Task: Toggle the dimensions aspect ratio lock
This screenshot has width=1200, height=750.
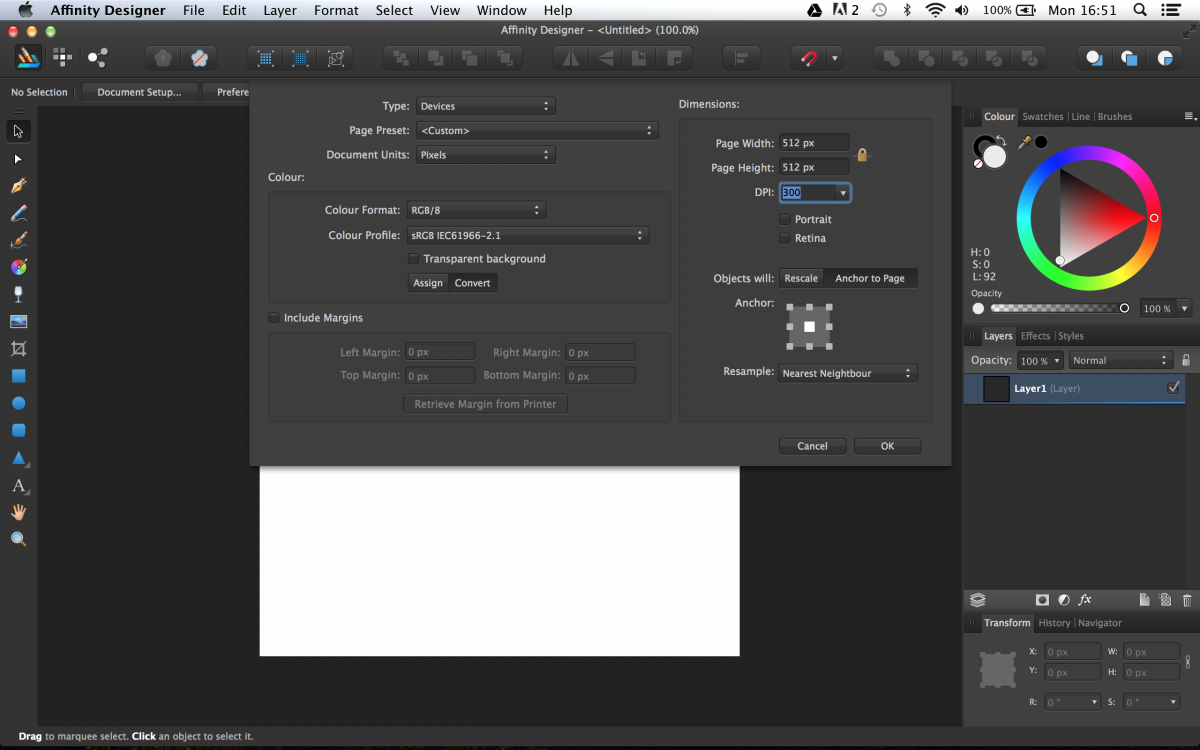Action: (862, 155)
